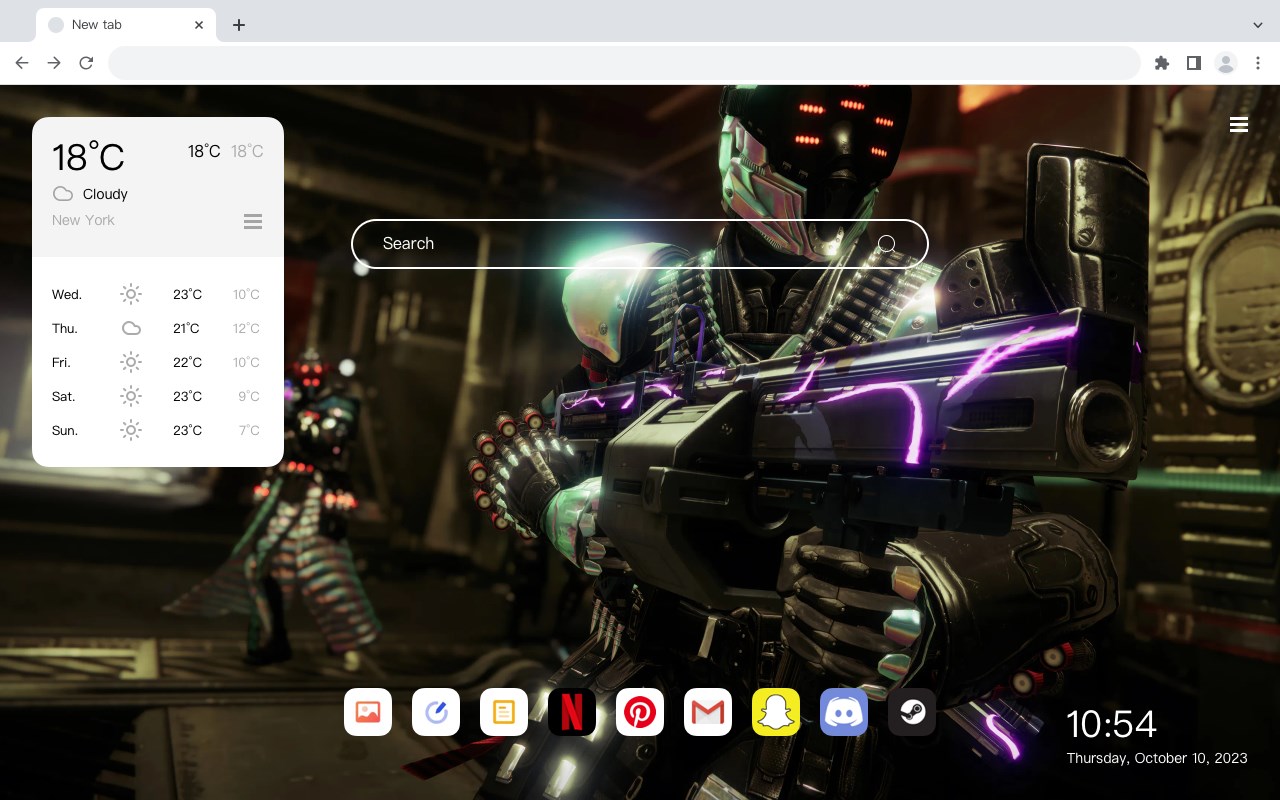The width and height of the screenshot is (1280, 800).
Task: Open the Snapchat shortcut
Action: point(776,712)
